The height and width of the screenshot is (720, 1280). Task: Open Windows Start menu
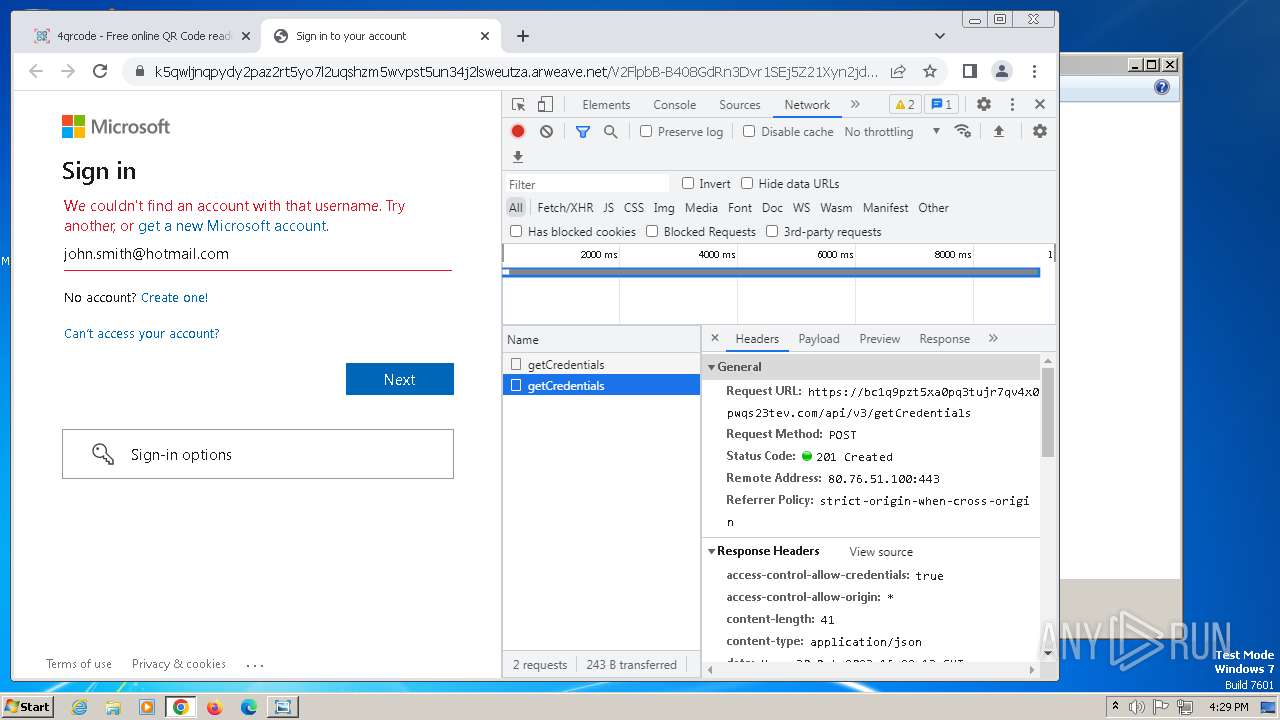pos(28,707)
